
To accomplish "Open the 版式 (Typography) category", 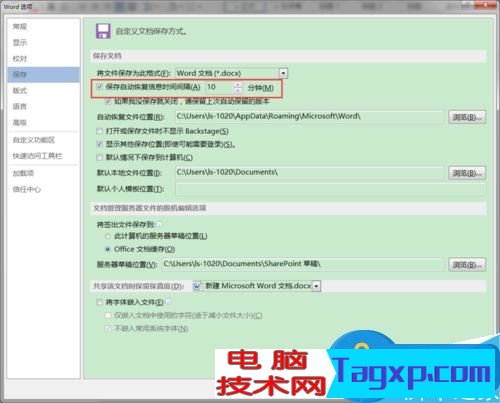I will [20, 90].
